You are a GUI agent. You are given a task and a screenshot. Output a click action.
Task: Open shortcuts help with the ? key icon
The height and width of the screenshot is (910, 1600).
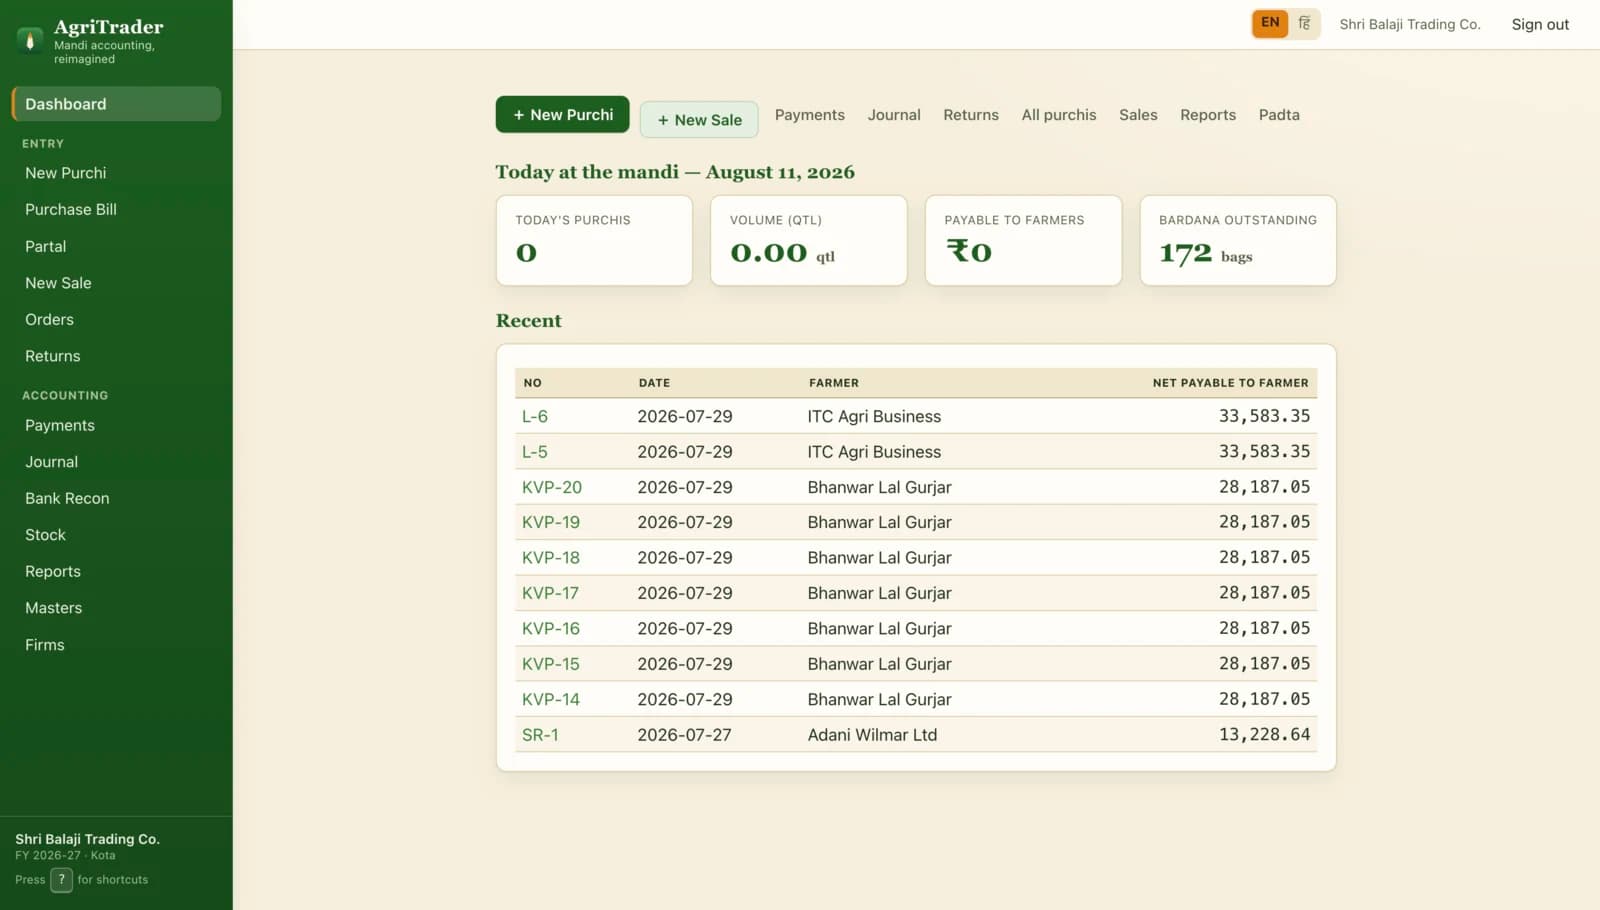click(61, 879)
